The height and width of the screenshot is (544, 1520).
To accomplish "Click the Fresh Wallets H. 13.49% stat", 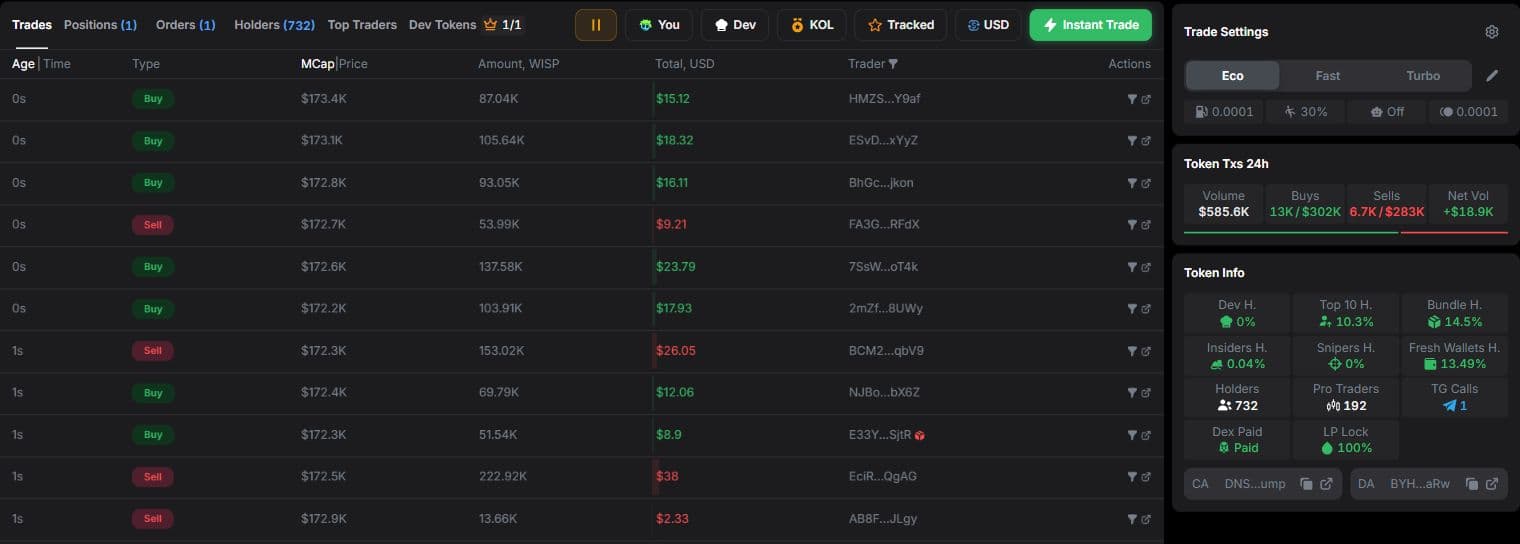I will click(x=1455, y=355).
